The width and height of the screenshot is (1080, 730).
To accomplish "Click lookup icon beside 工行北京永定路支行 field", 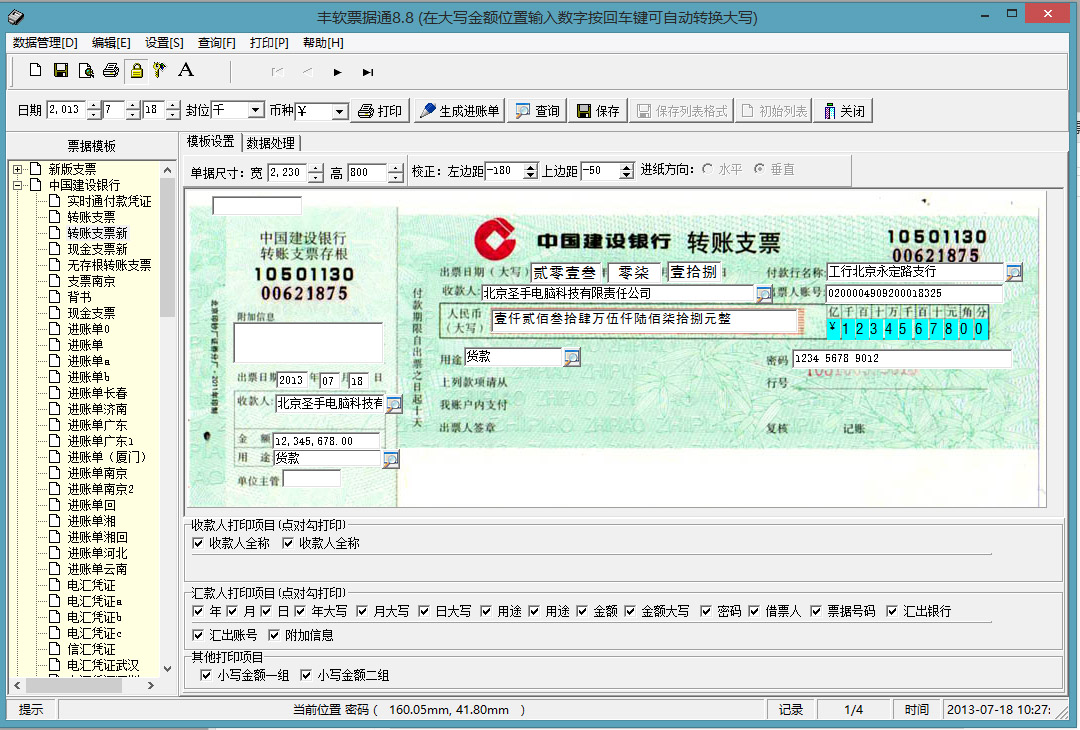I will tap(1013, 273).
